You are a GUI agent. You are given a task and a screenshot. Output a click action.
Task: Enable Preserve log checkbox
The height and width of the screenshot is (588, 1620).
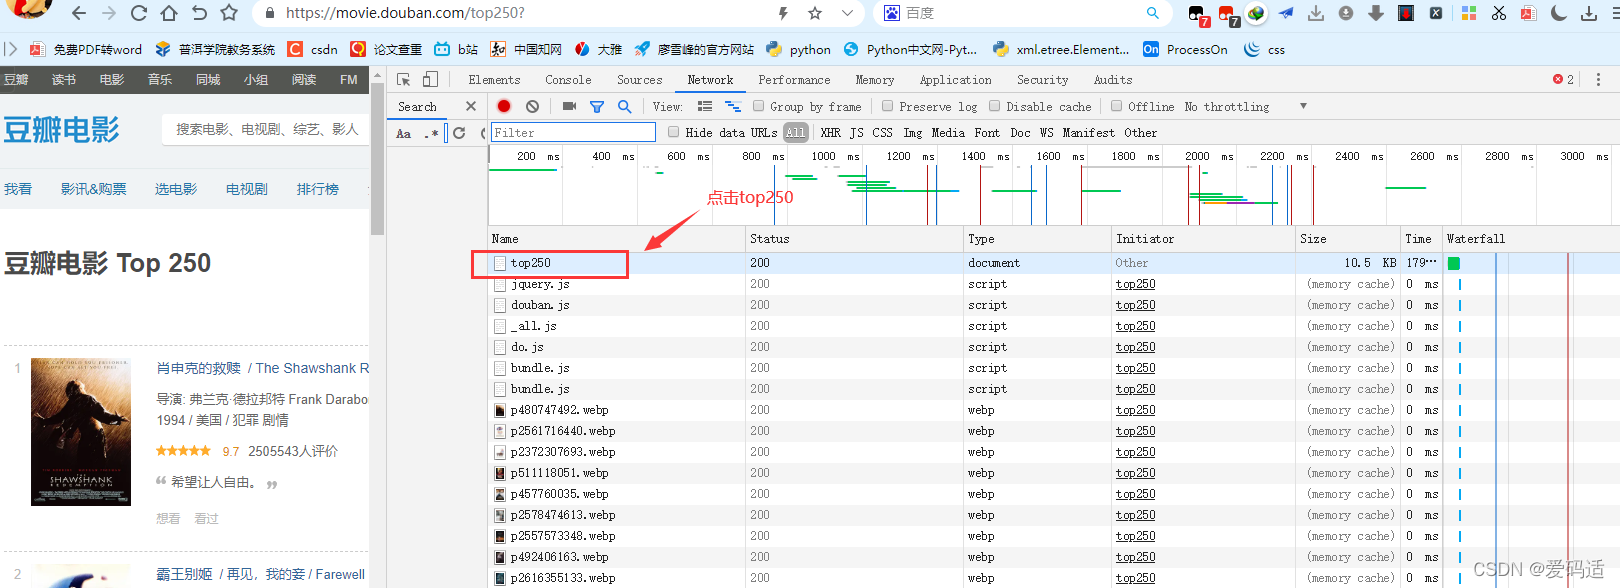887,106
